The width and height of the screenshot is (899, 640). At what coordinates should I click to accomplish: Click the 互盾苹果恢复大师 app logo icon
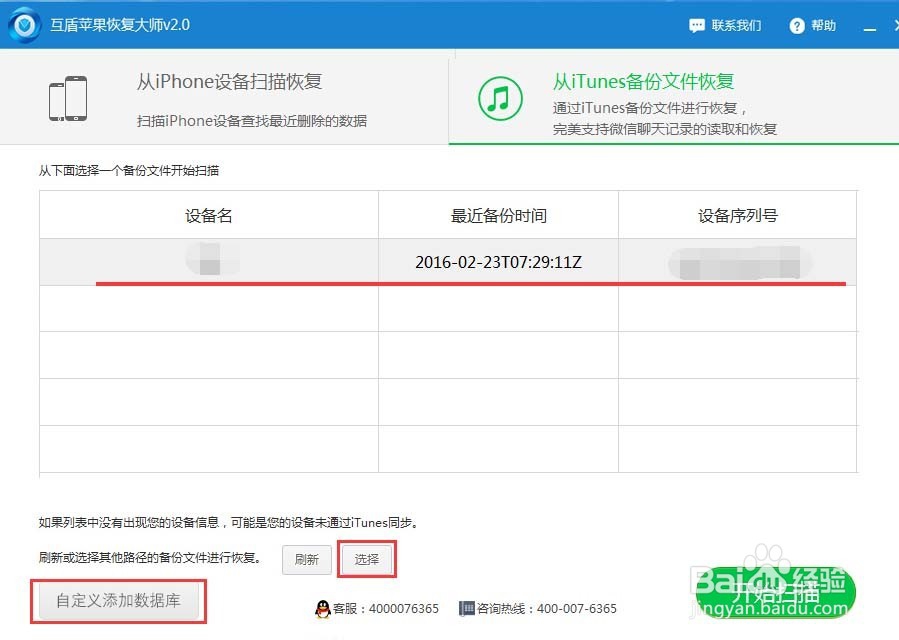[x=24, y=25]
